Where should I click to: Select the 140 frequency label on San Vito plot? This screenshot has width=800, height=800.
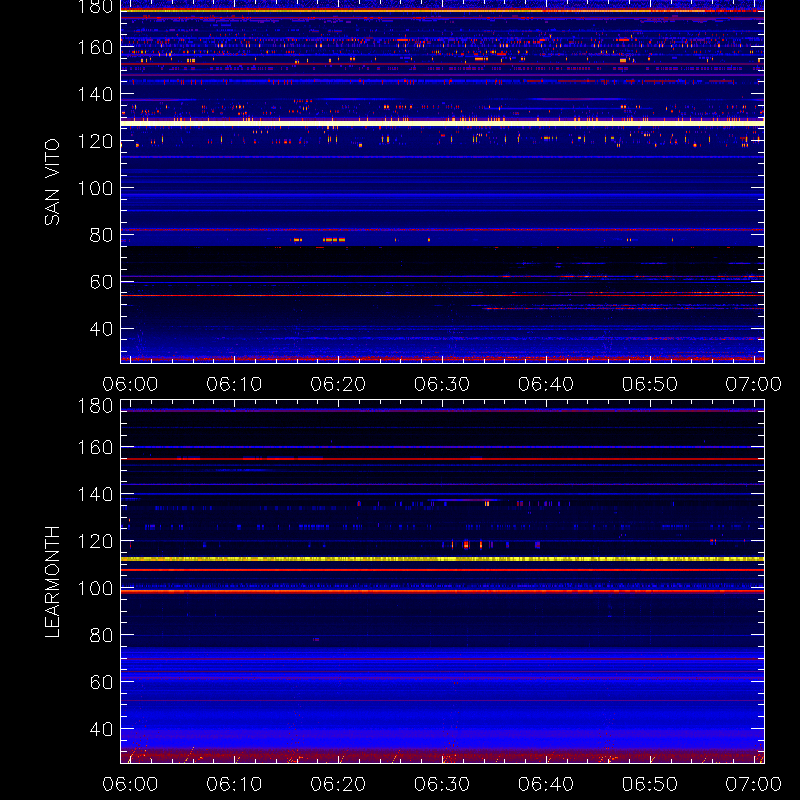95,94
